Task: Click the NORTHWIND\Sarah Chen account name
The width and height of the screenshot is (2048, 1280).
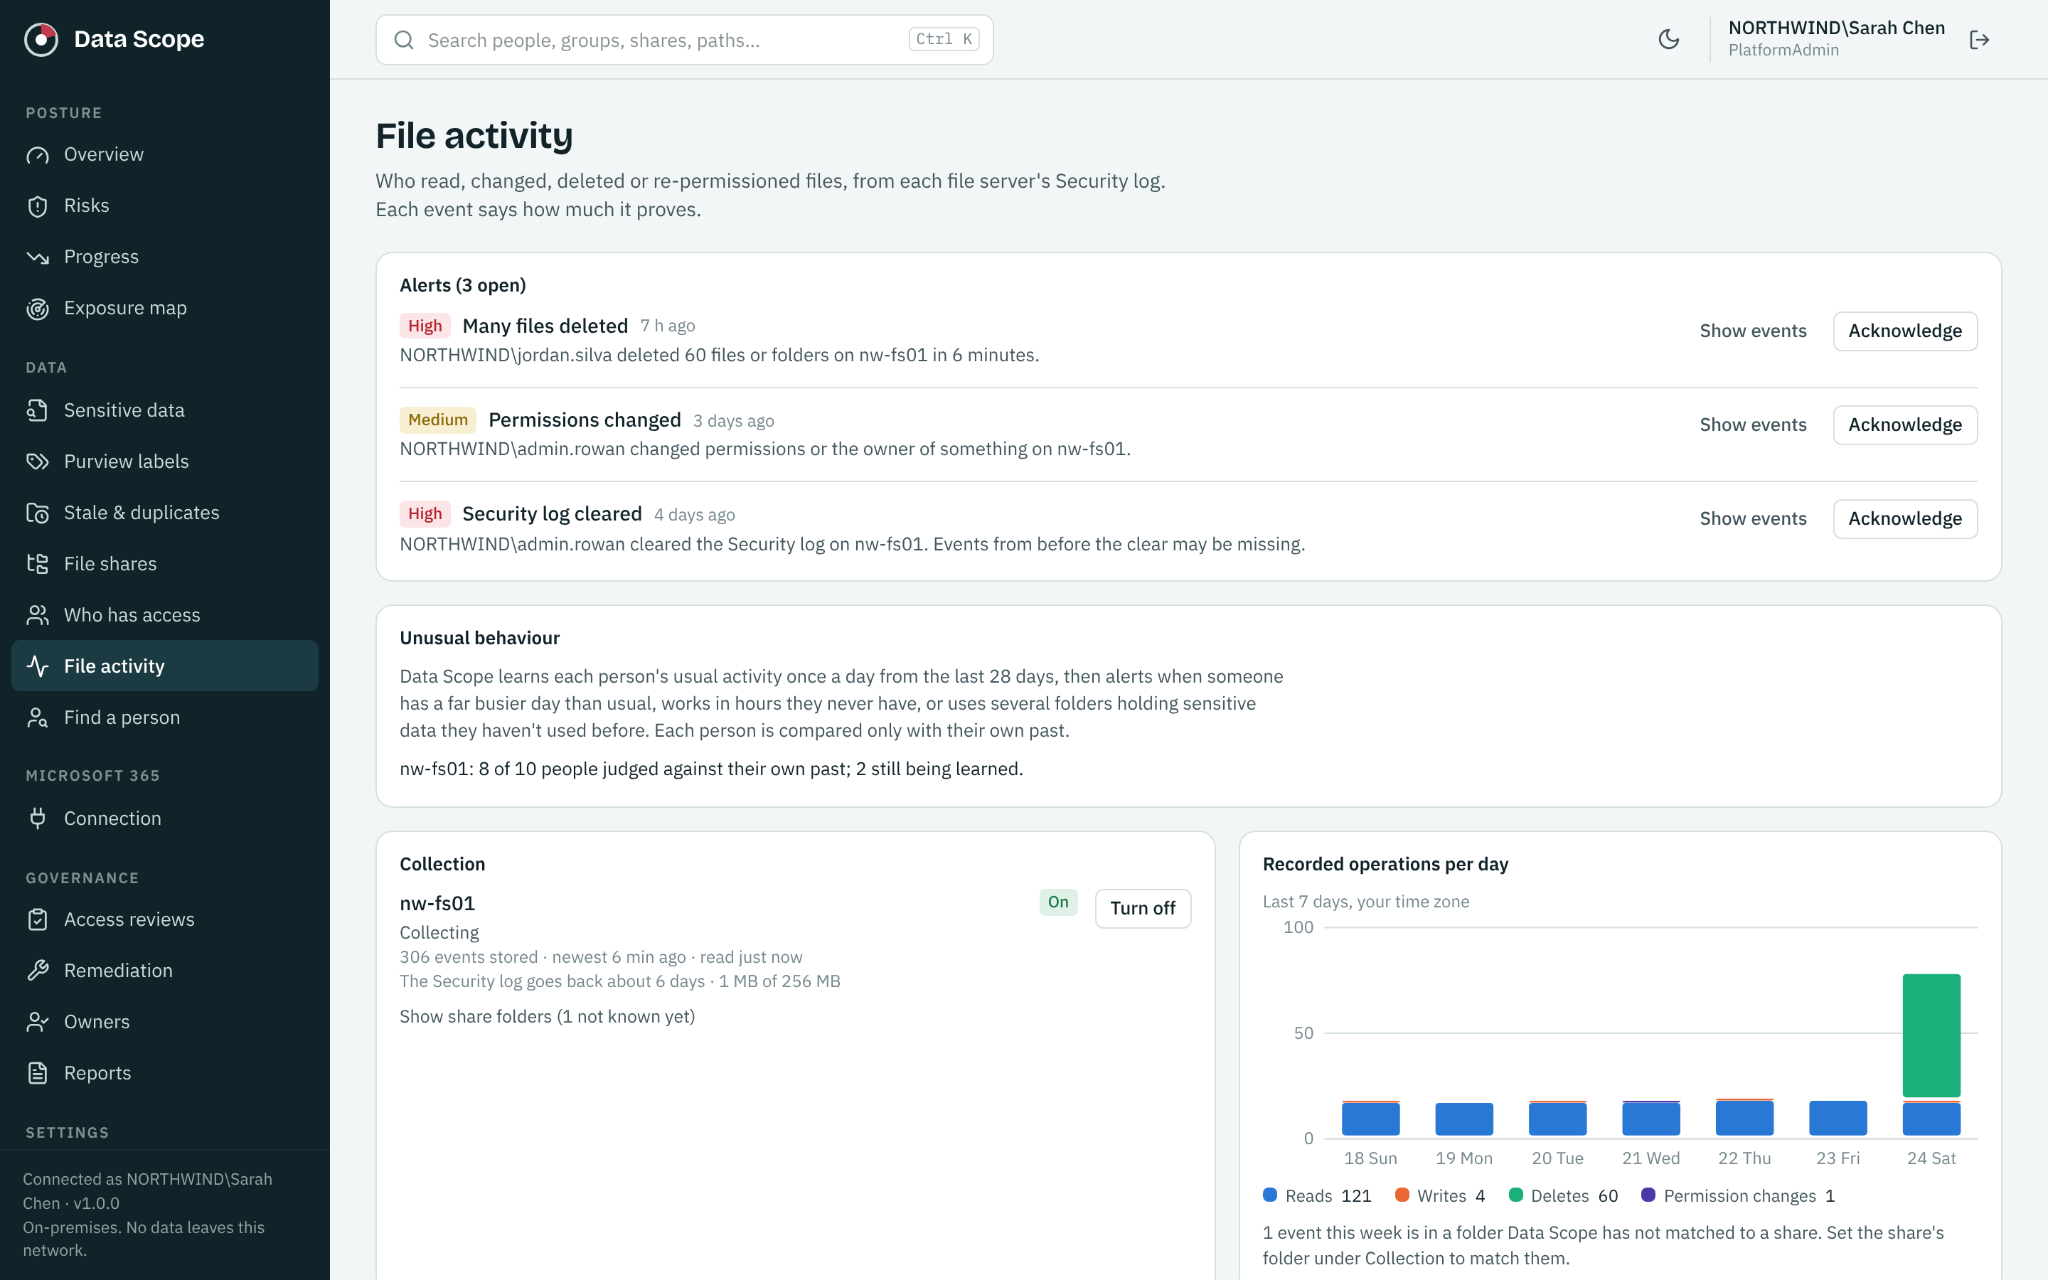Action: [x=1836, y=28]
